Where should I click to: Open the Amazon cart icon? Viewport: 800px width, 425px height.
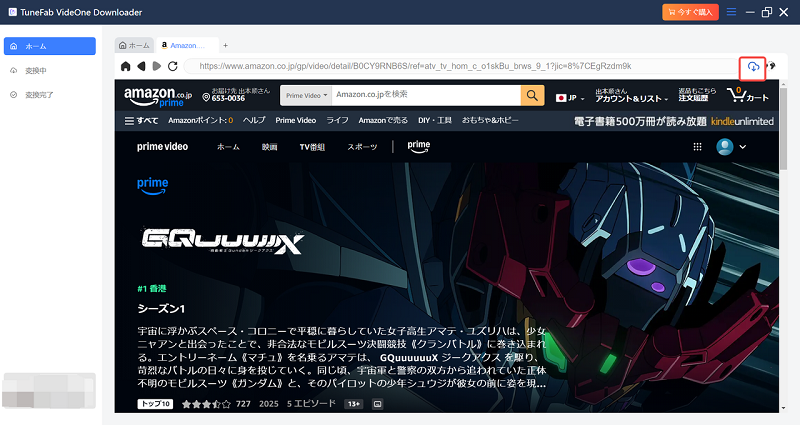point(747,95)
